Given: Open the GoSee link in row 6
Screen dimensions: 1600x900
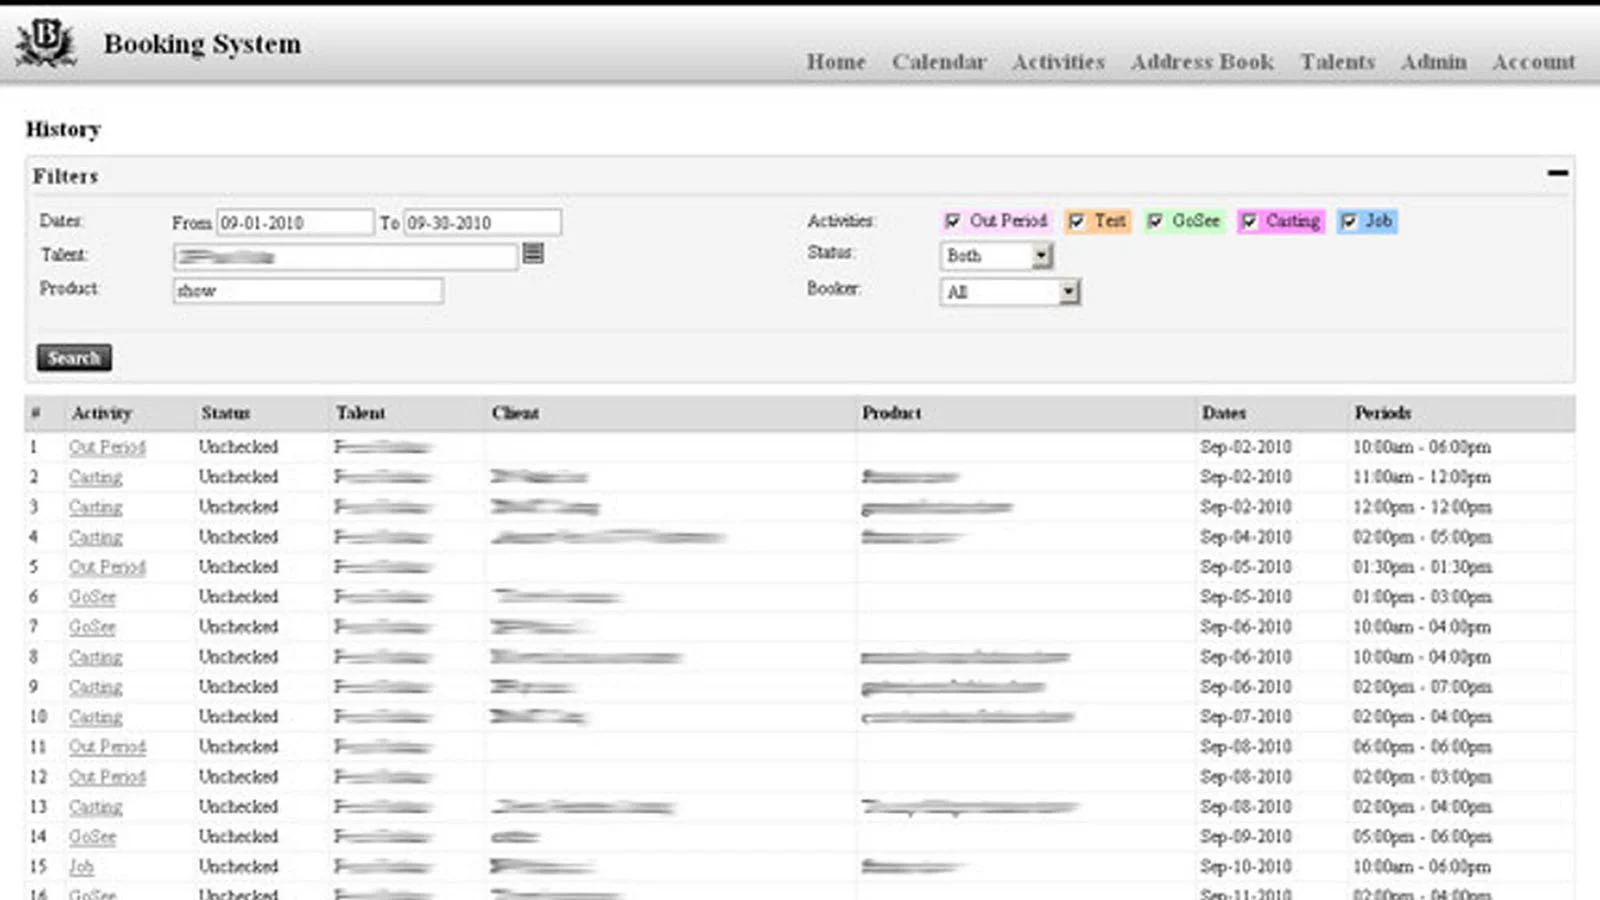Looking at the screenshot, I should (x=92, y=597).
